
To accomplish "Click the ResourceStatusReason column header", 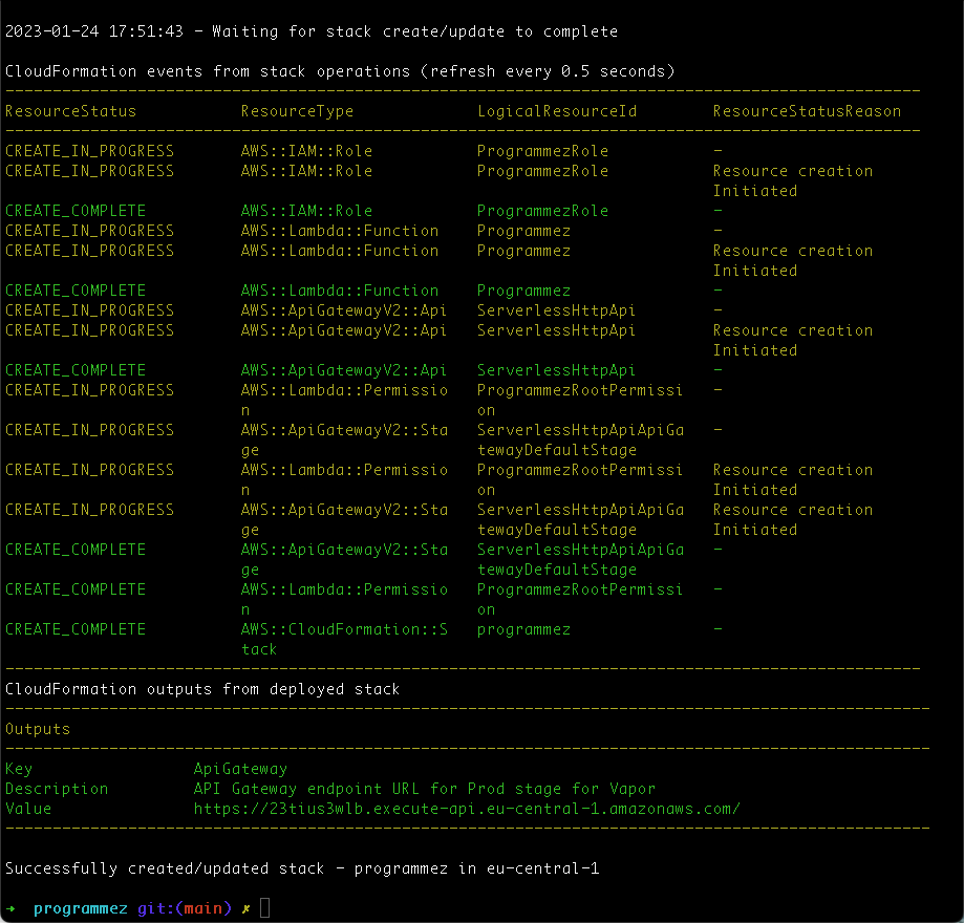I will coord(807,111).
